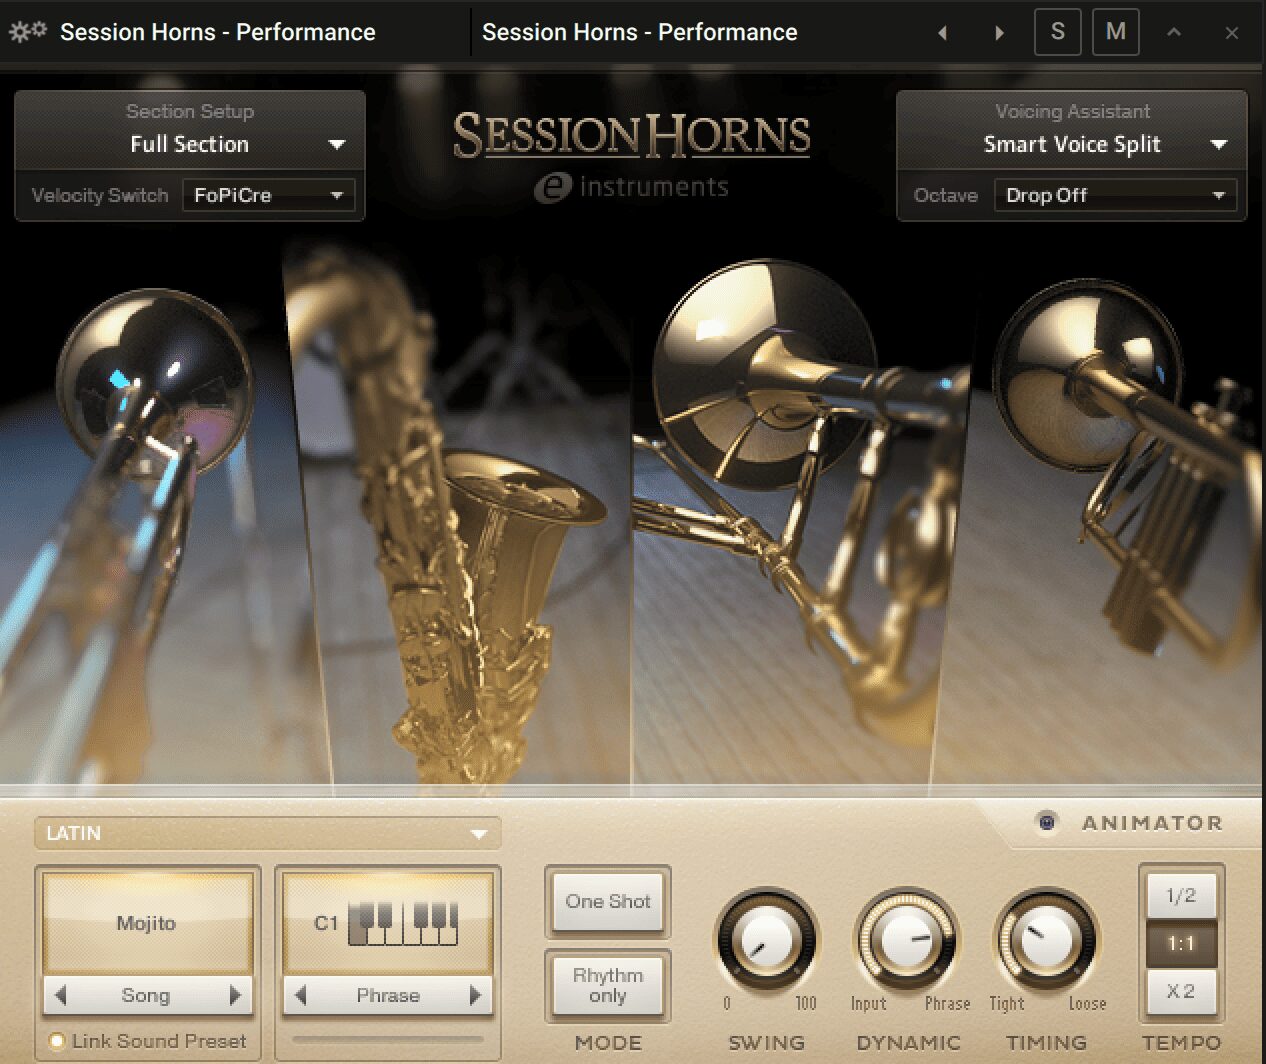The width and height of the screenshot is (1266, 1064).
Task: Set tempo to 1:1
Action: click(1181, 943)
